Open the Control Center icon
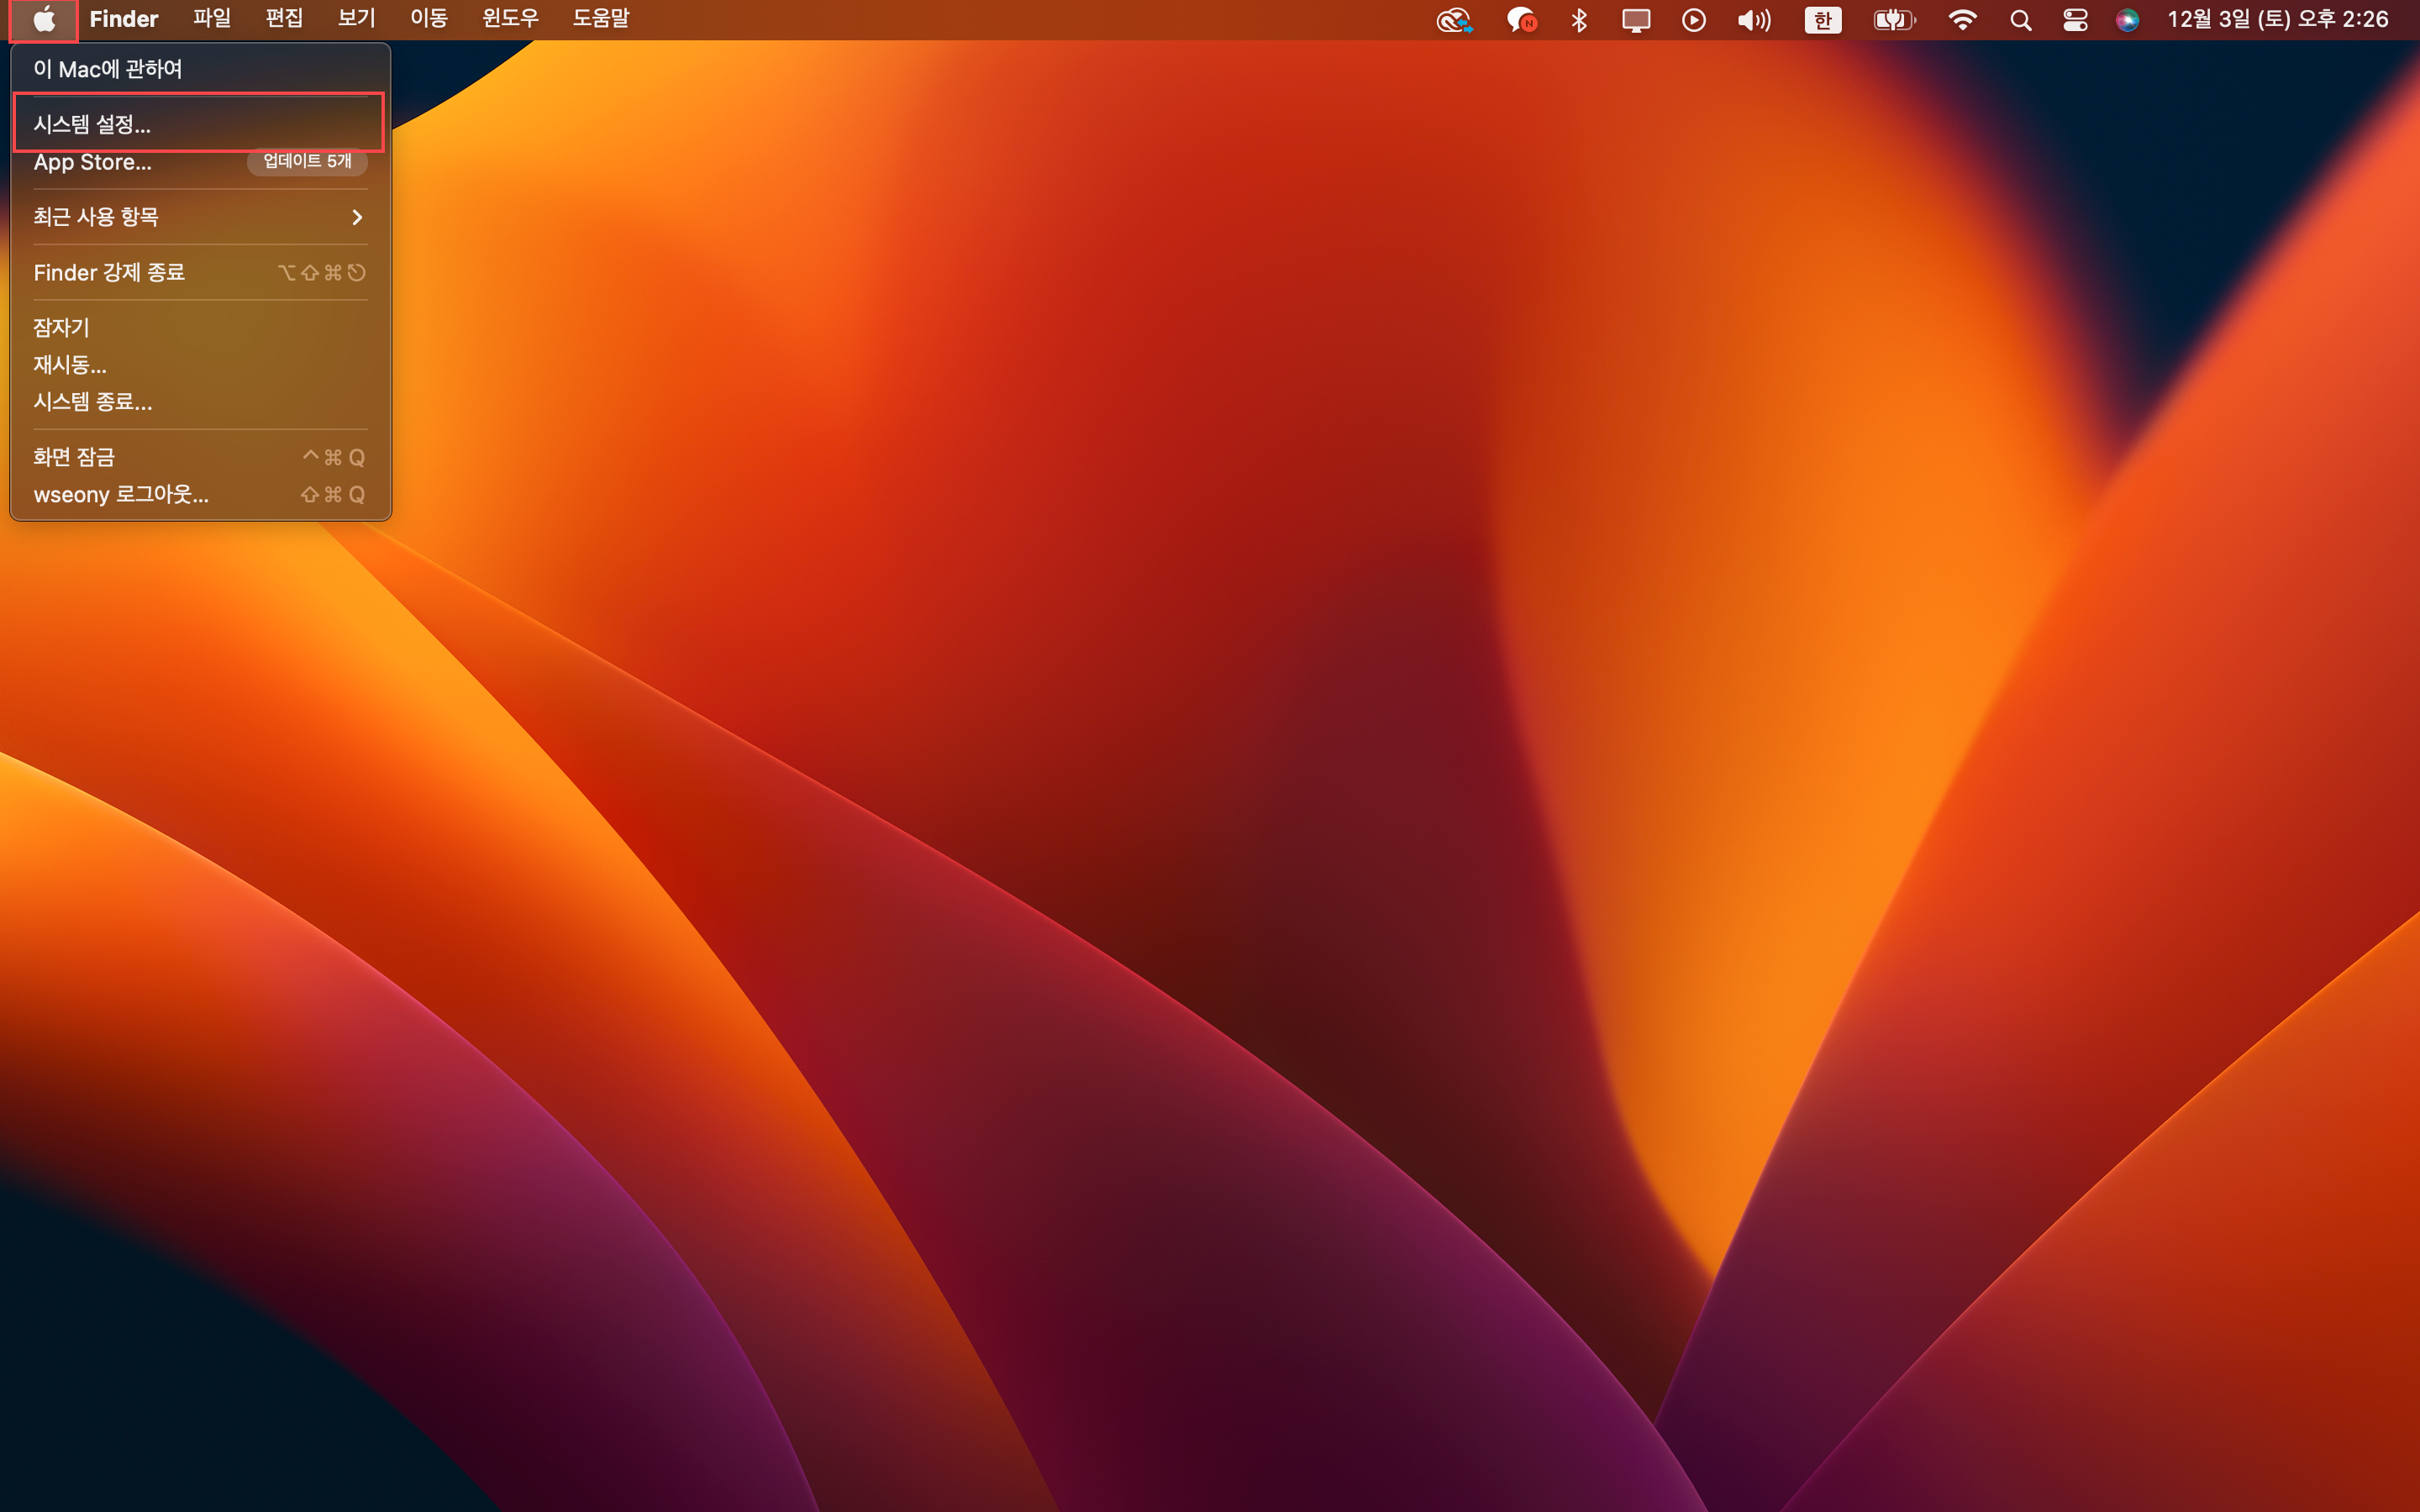This screenshot has width=2420, height=1512. (2075, 20)
